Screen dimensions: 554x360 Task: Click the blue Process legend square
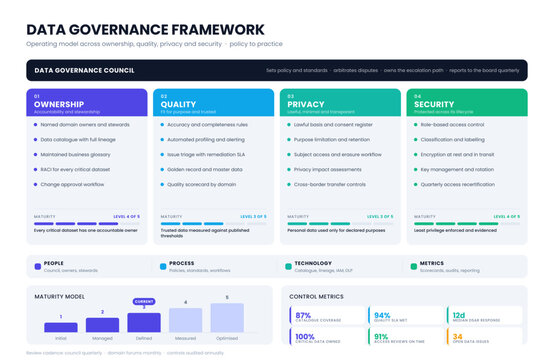click(x=163, y=266)
